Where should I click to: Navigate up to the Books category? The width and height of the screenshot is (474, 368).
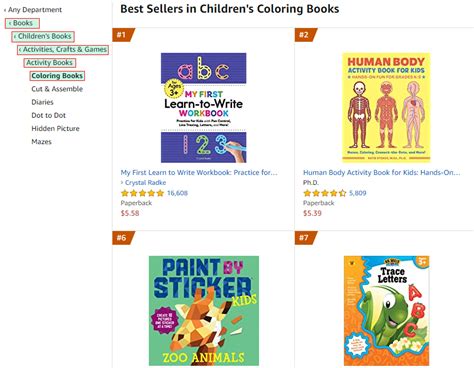coord(22,23)
